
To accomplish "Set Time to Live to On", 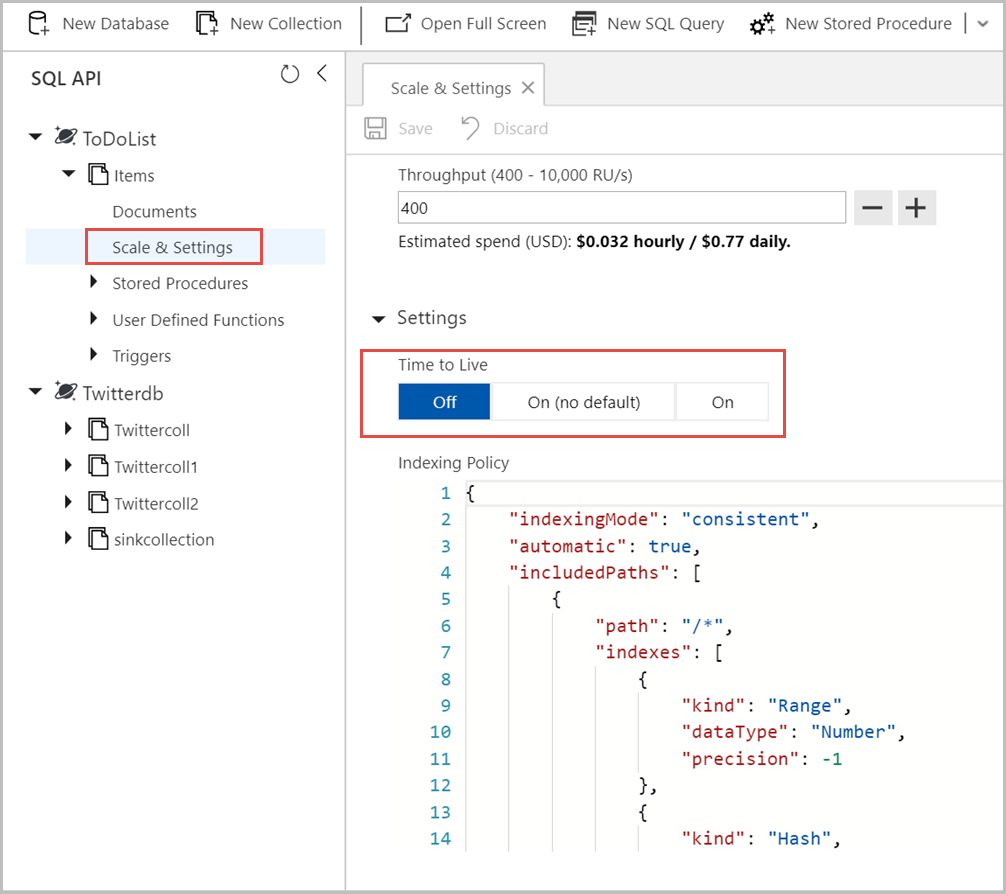I will pyautogui.click(x=722, y=402).
